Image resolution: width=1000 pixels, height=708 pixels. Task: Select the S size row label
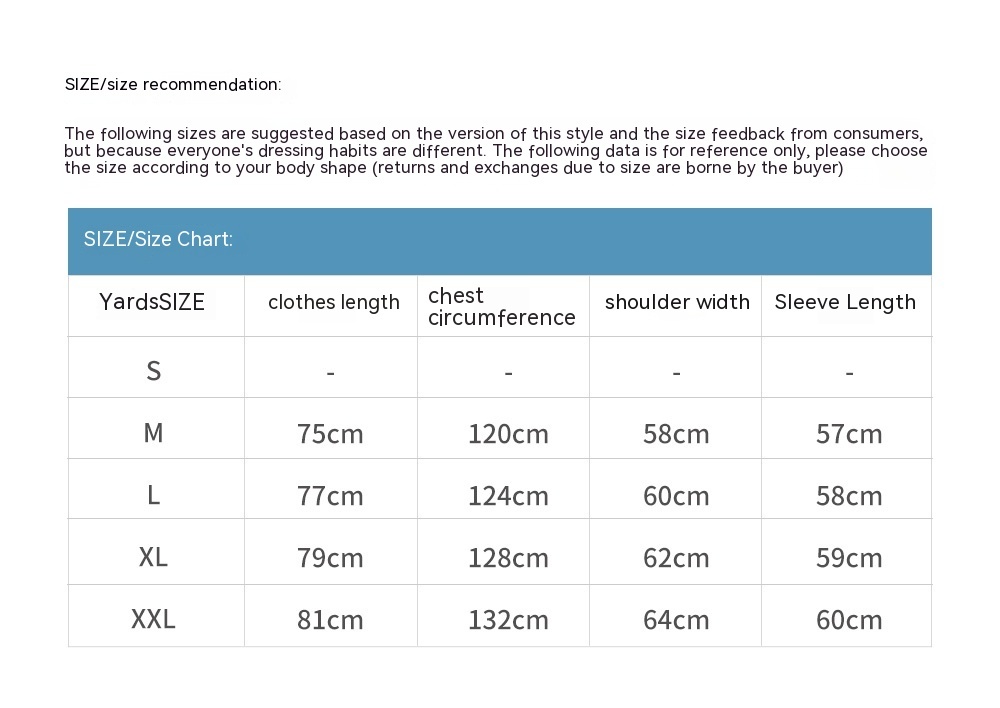pos(153,371)
